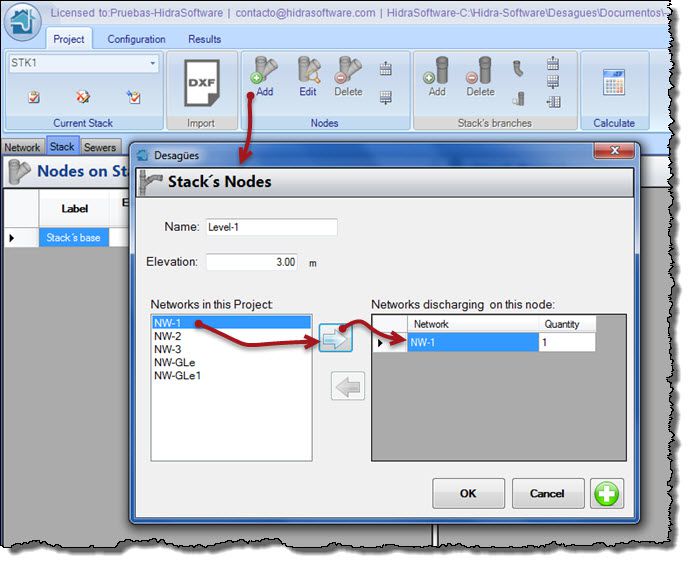The height and width of the screenshot is (563, 690).
Task: Switch to the Configuration ribbon tab
Action: [136, 39]
